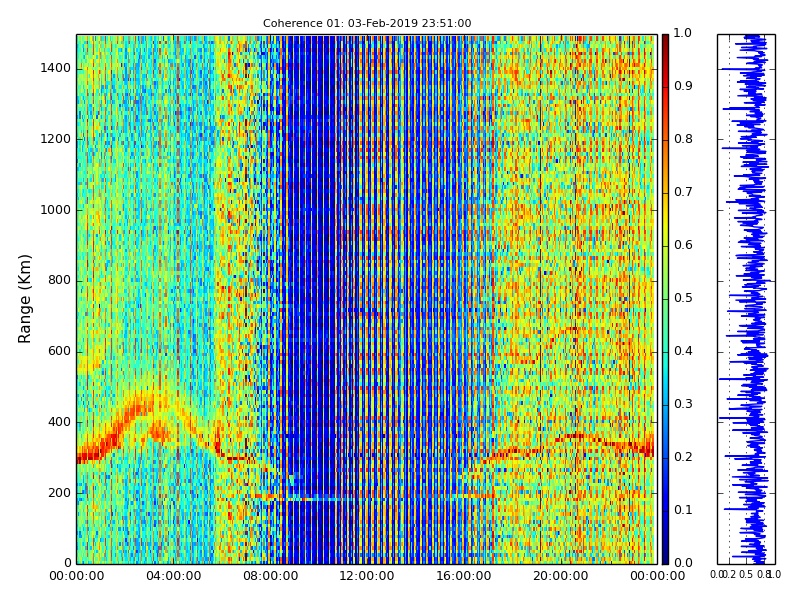The image size is (800, 600).
Task: Click the colorbar label 0.5
Action: click(683, 298)
